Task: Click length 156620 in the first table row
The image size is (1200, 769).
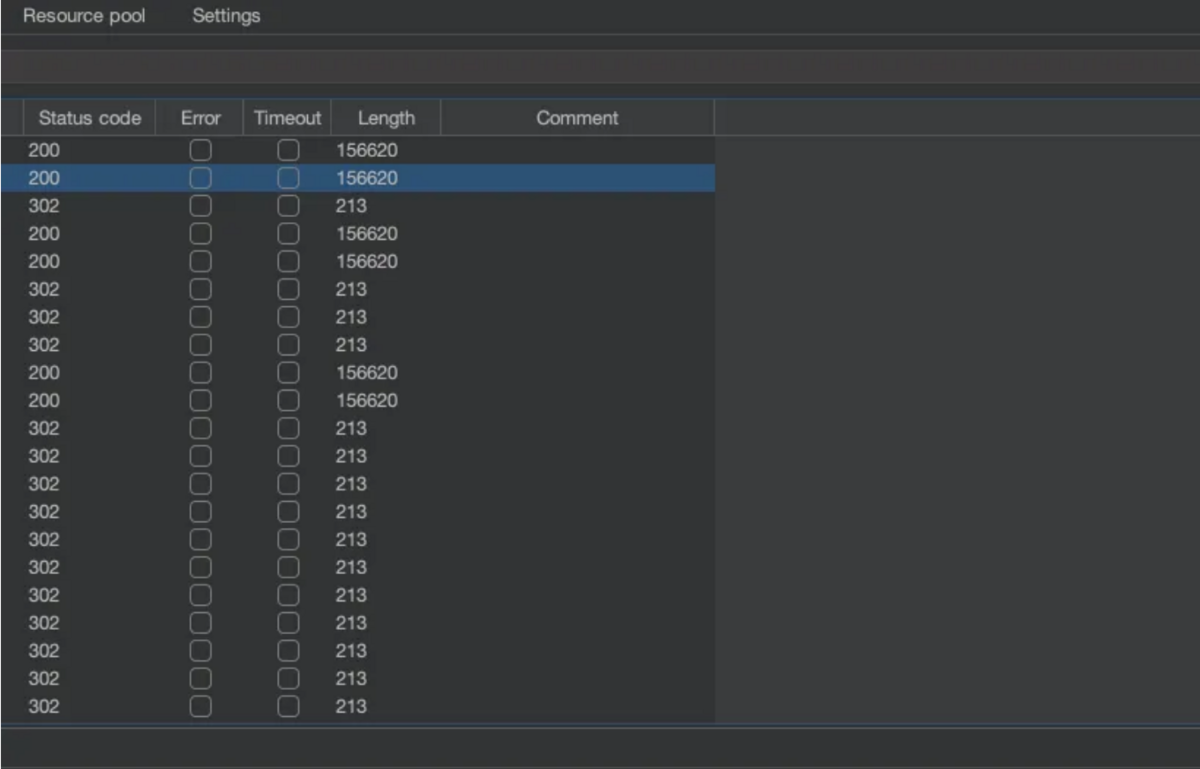Action: click(367, 150)
